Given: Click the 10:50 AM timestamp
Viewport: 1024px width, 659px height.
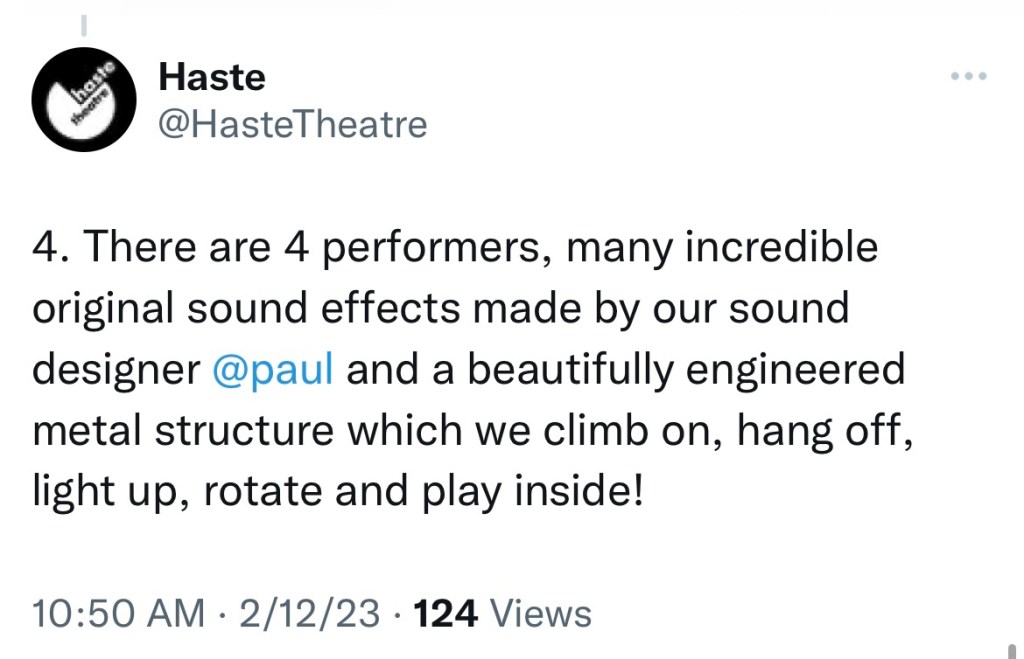Looking at the screenshot, I should tap(118, 613).
